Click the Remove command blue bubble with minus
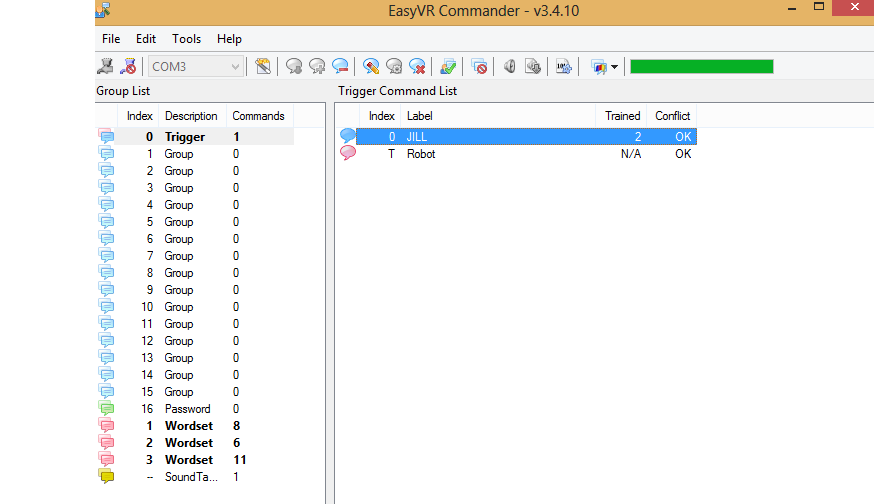 coord(340,66)
